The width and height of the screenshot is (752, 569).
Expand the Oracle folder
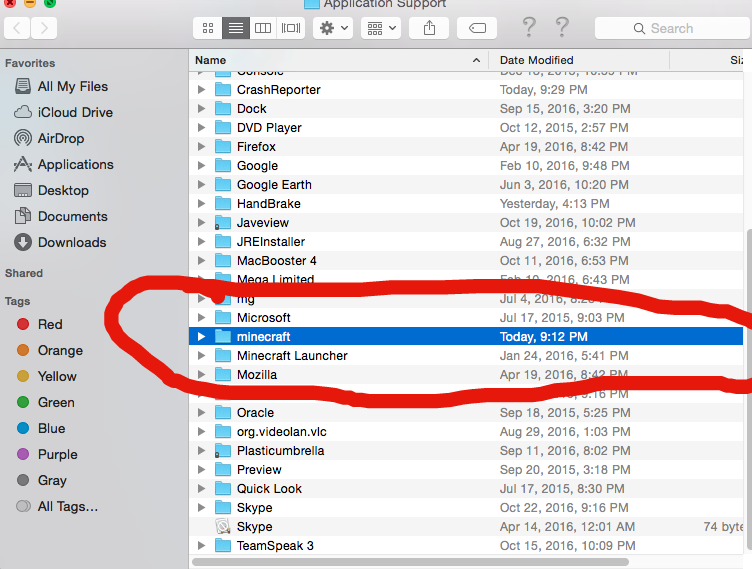tap(201, 413)
